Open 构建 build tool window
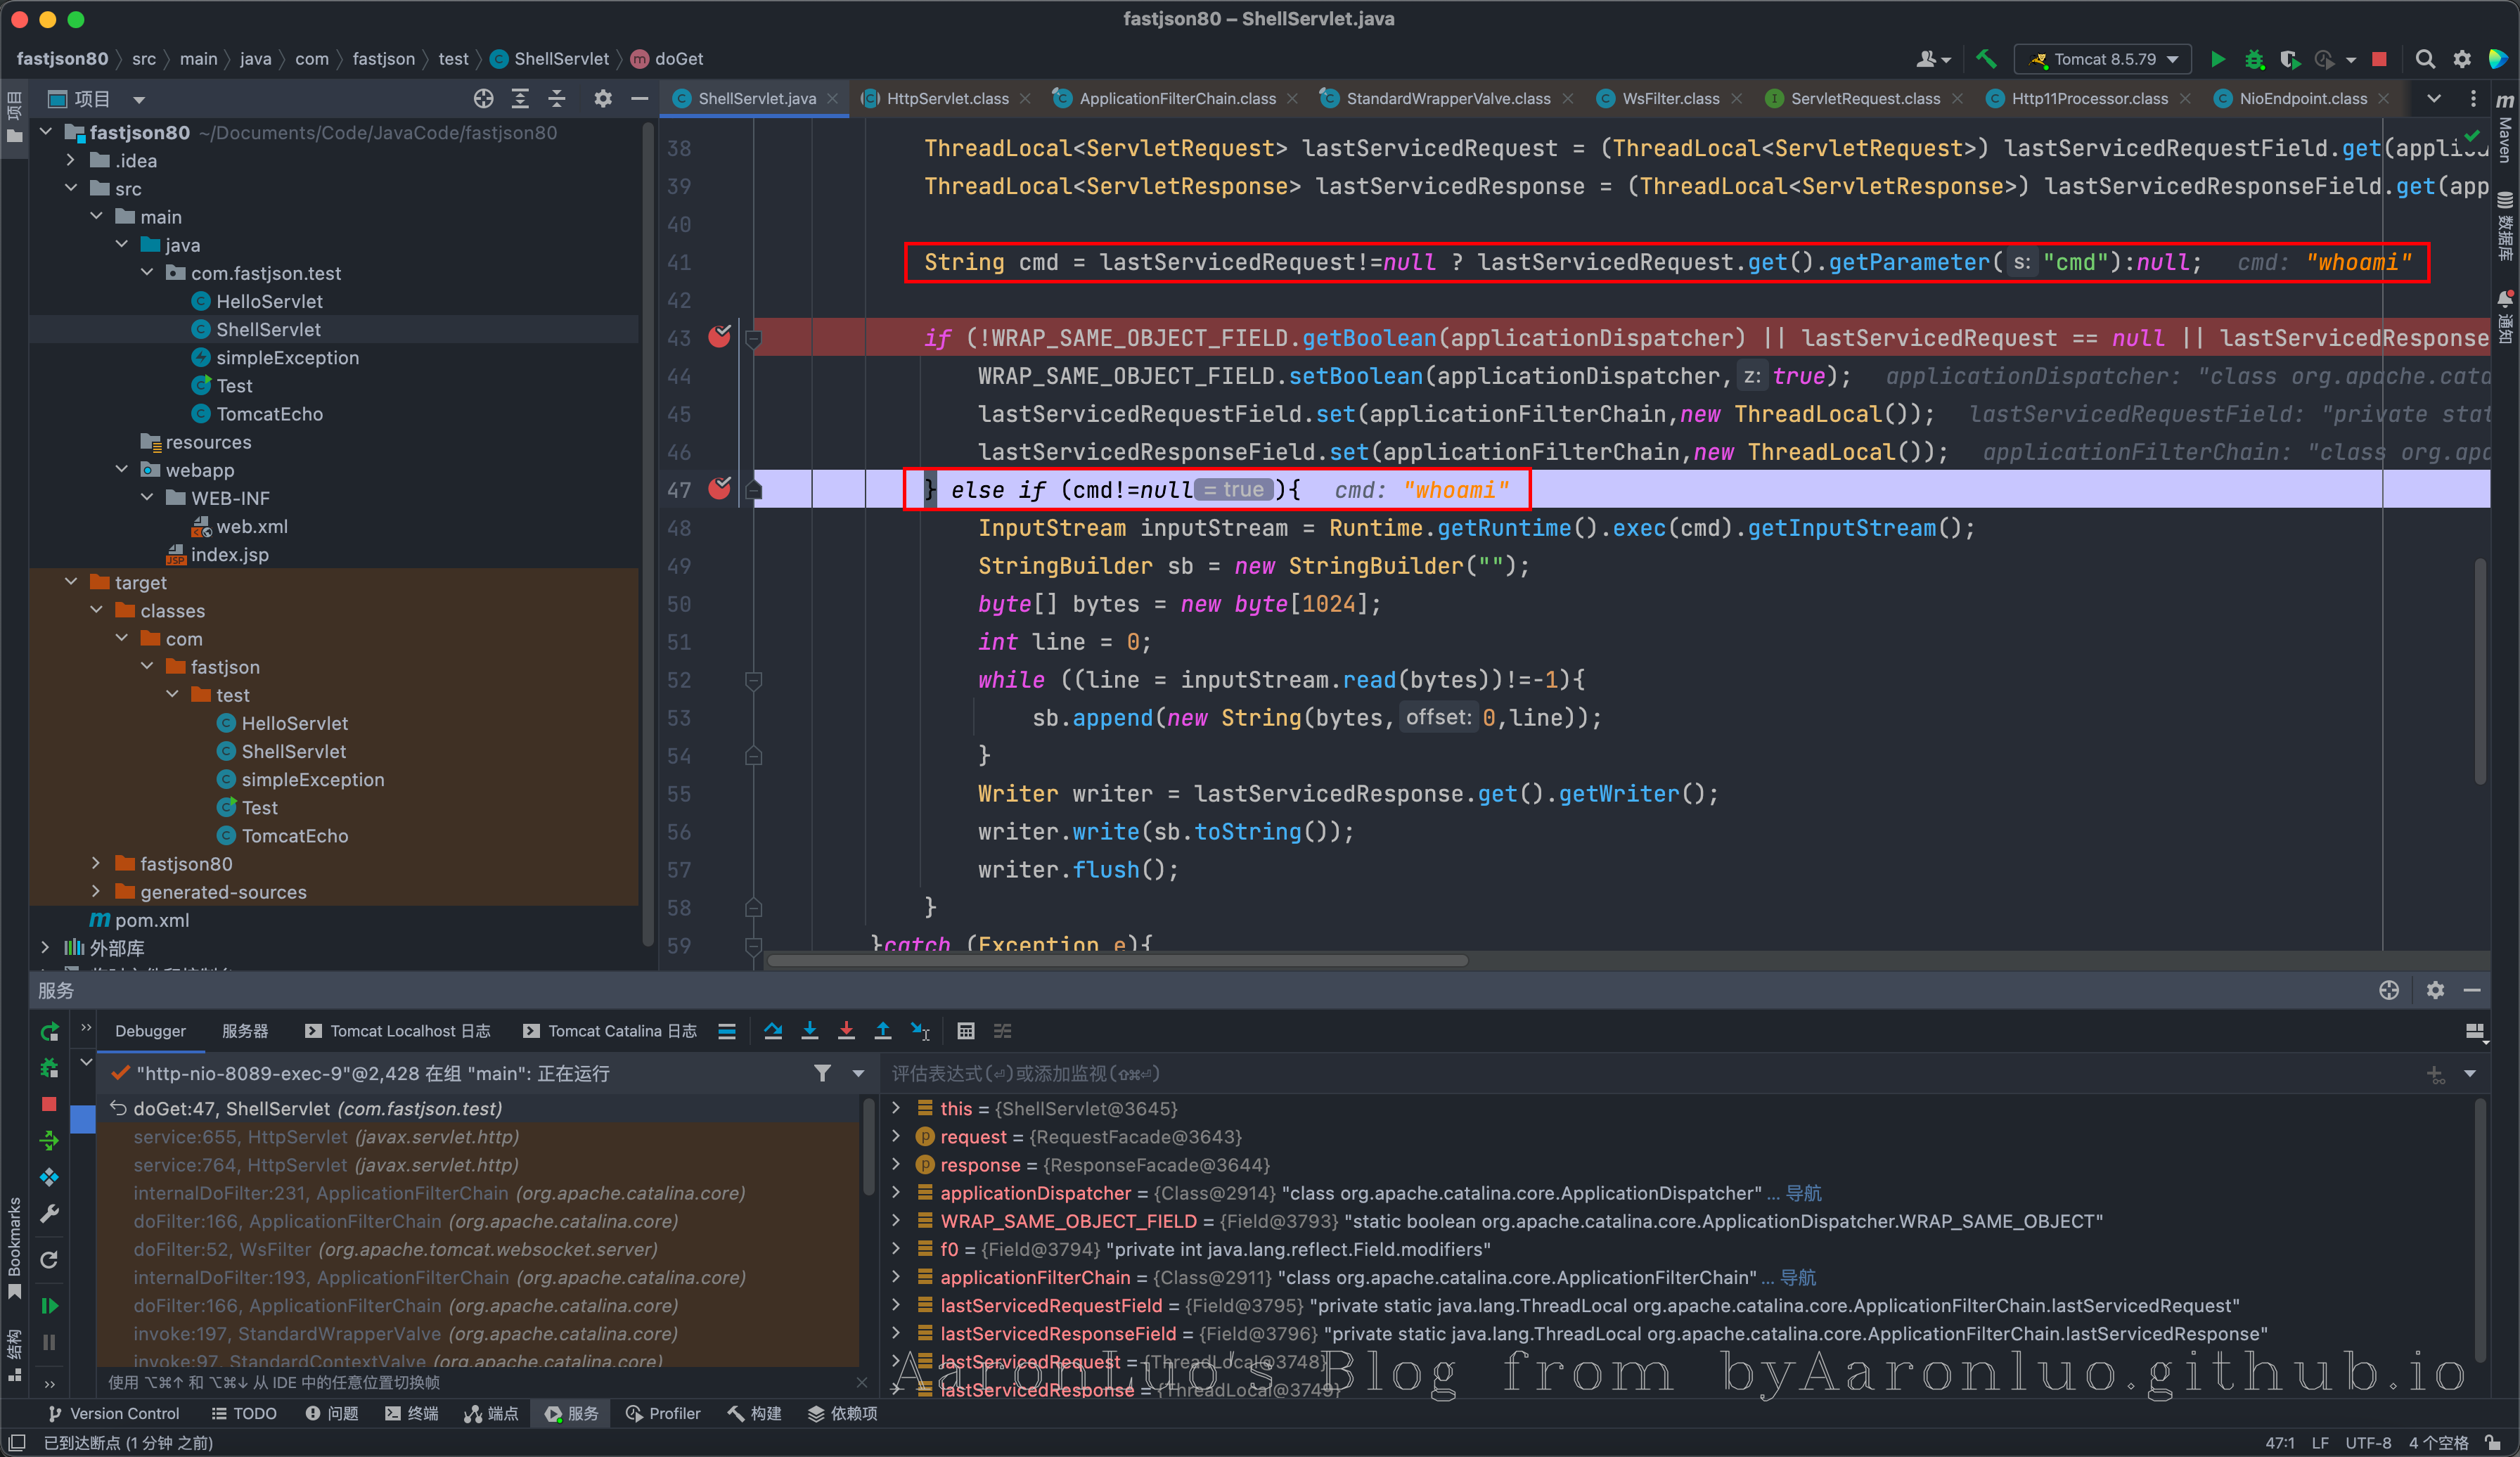The image size is (2520, 1457). pyautogui.click(x=754, y=1413)
